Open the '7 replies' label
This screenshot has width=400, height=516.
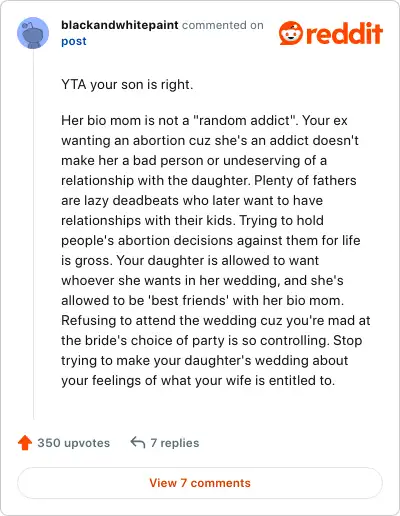pos(175,443)
